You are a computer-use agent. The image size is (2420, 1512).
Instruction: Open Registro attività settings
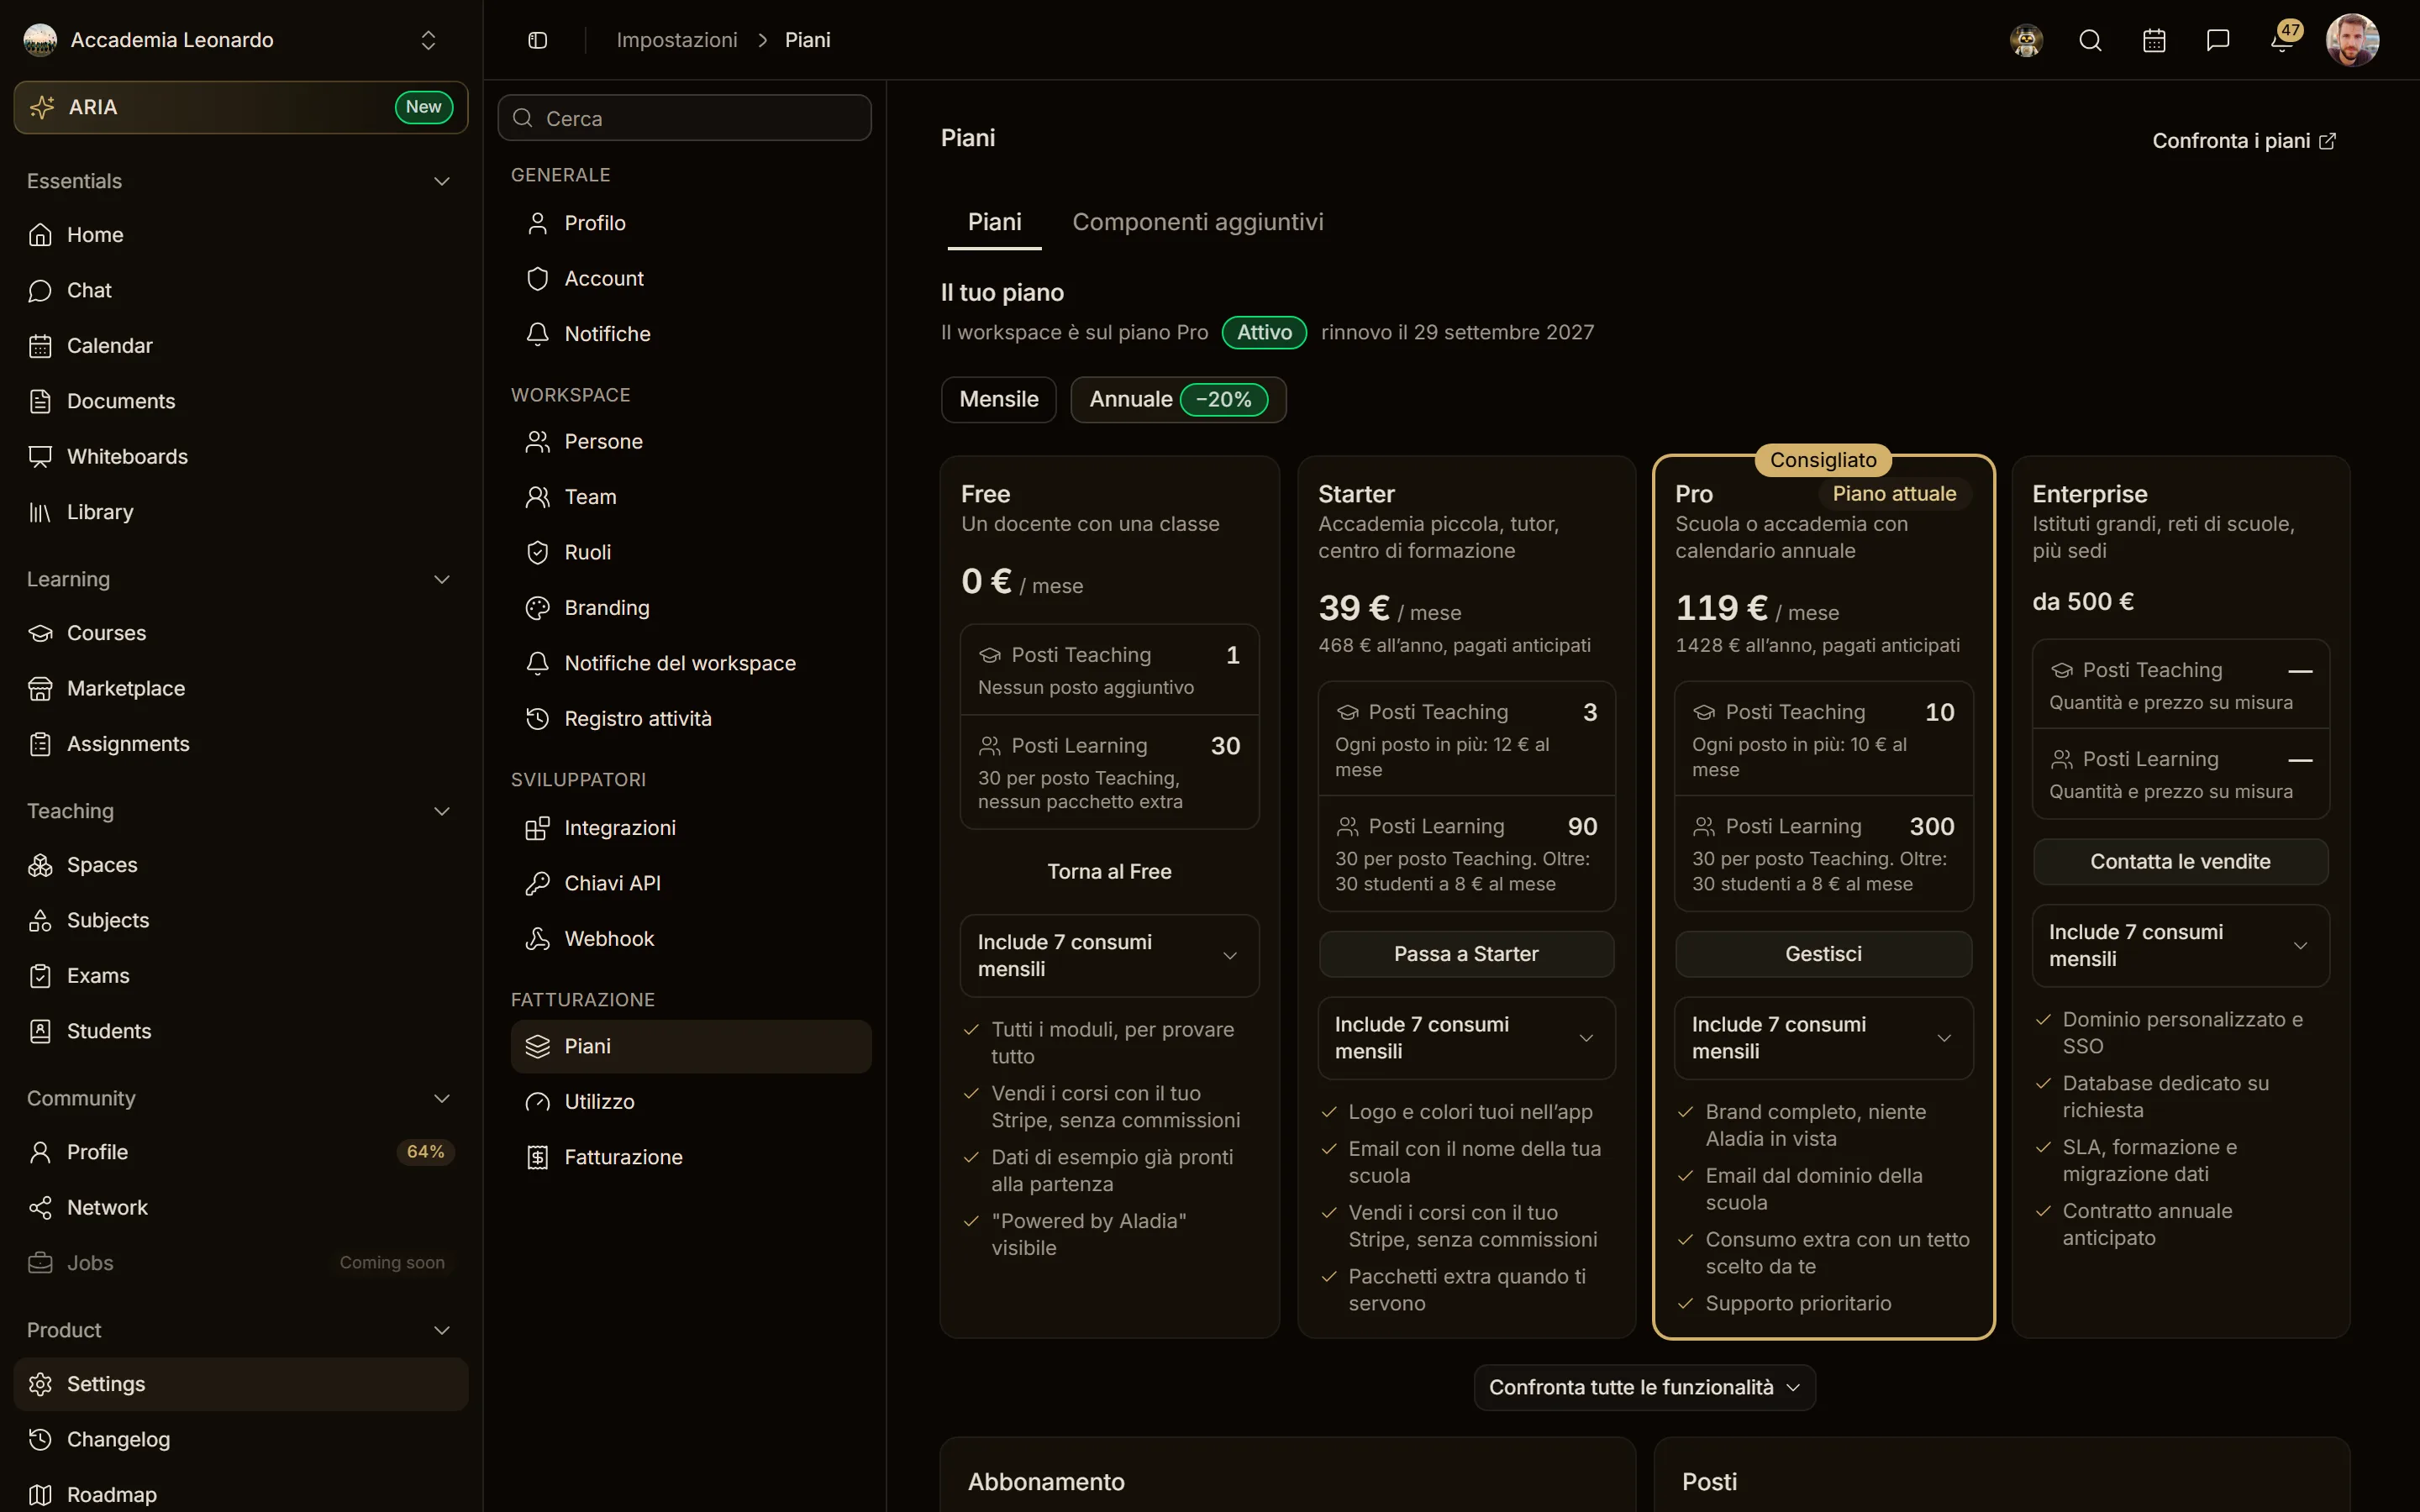pos(691,718)
